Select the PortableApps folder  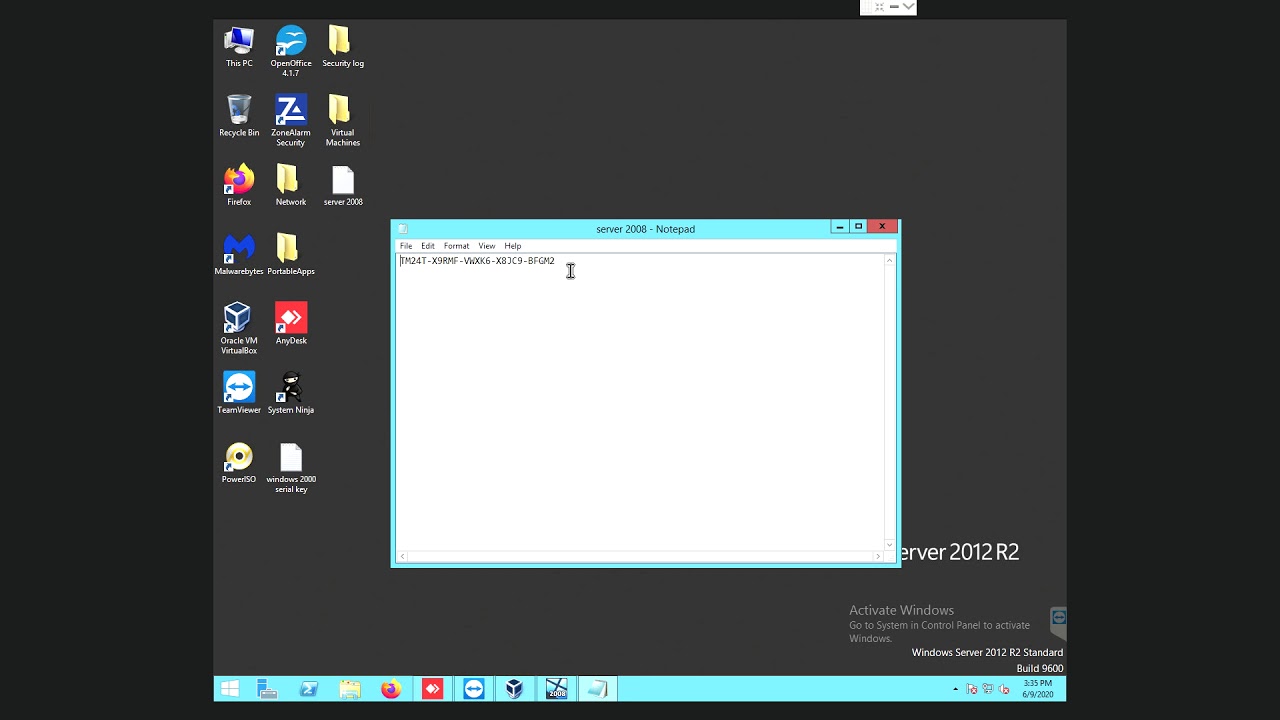coord(291,254)
